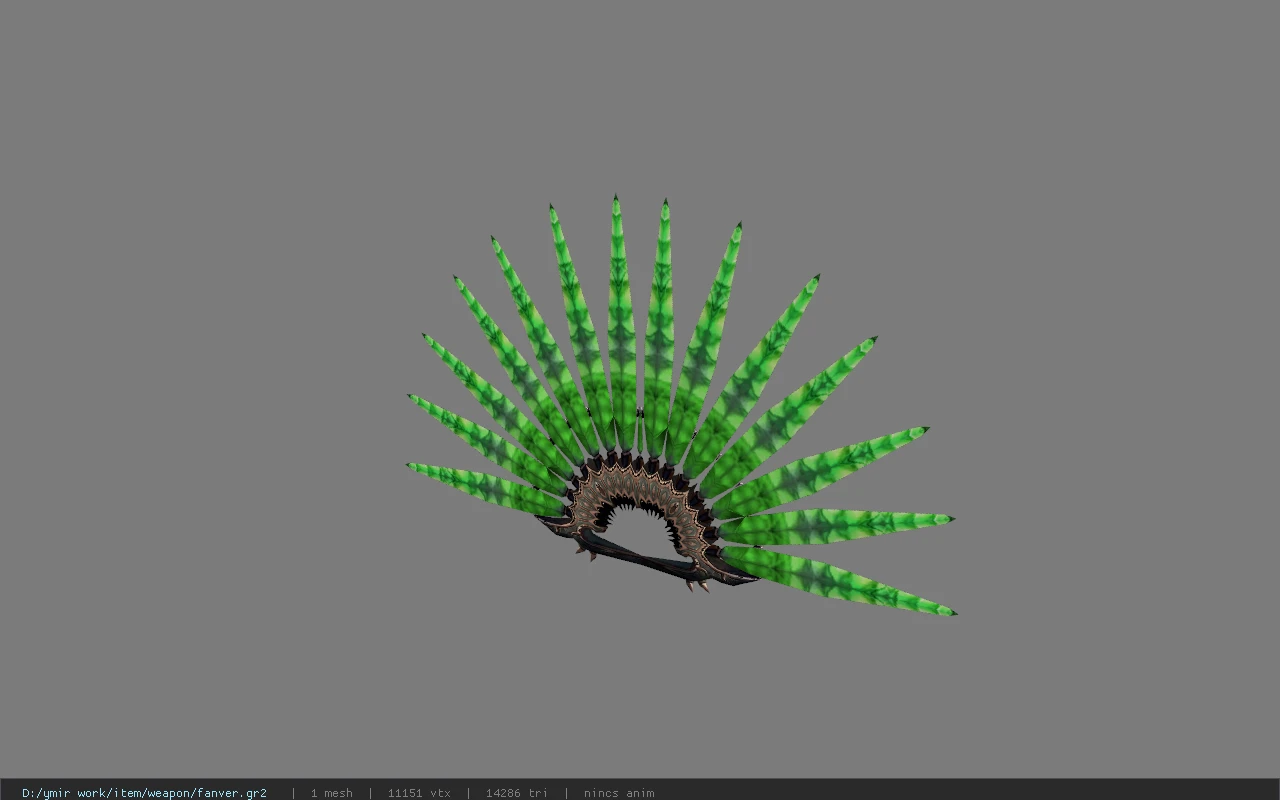Click the "nincs anim" status entry
Screen dimensions: 1280x800
coord(619,793)
